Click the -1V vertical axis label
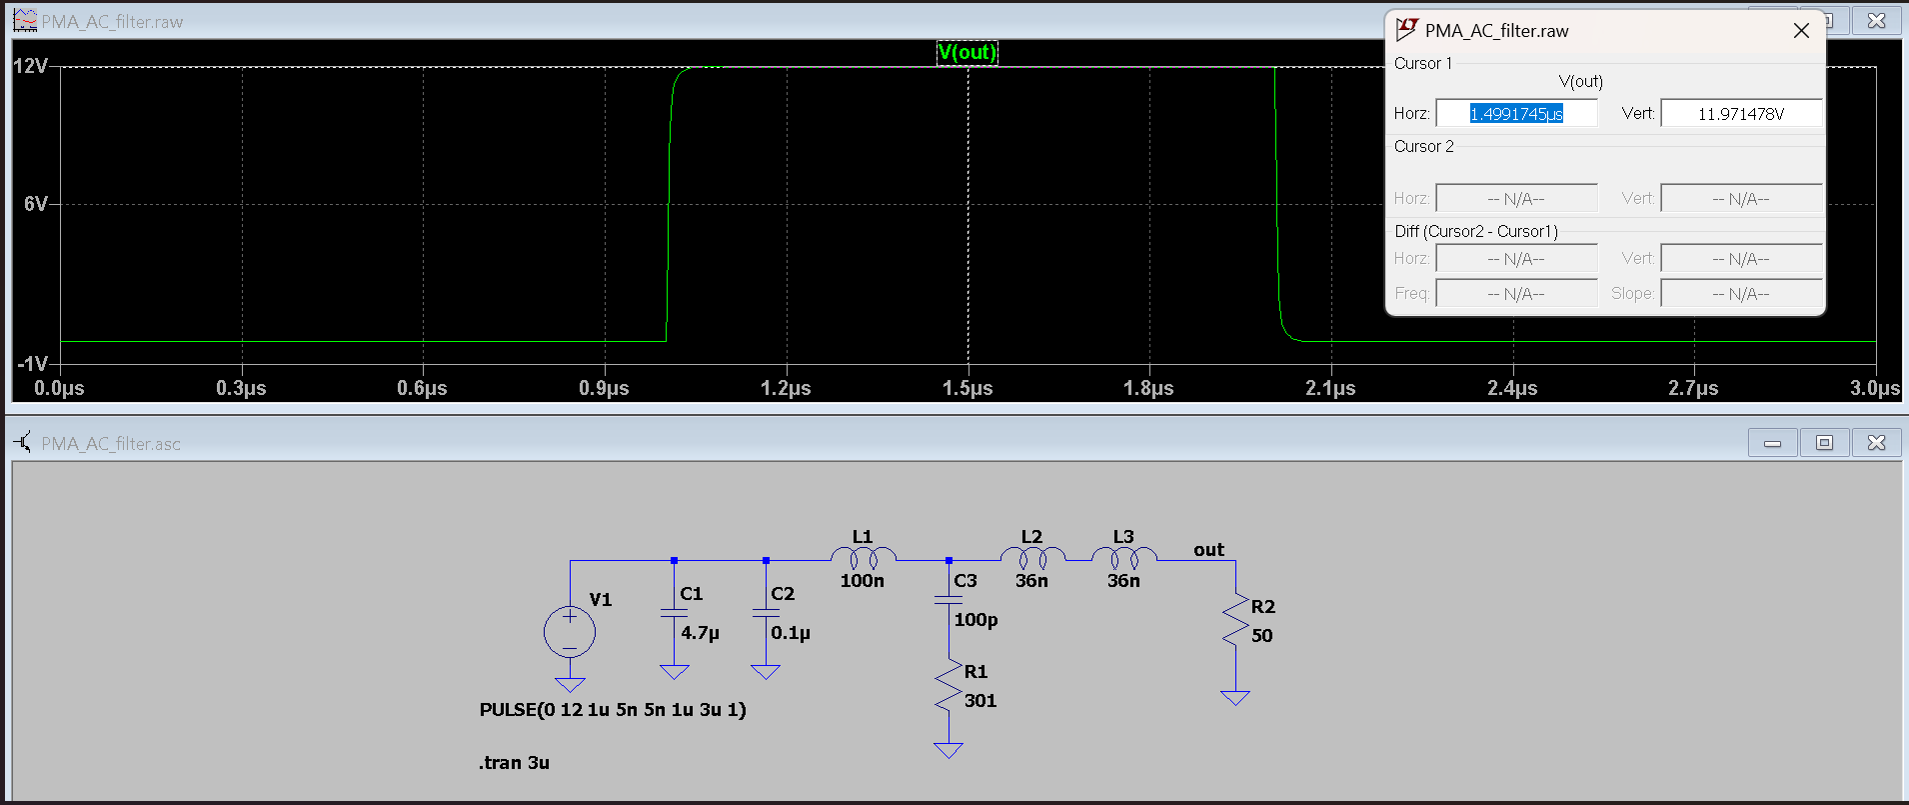The height and width of the screenshot is (805, 1909). point(32,363)
